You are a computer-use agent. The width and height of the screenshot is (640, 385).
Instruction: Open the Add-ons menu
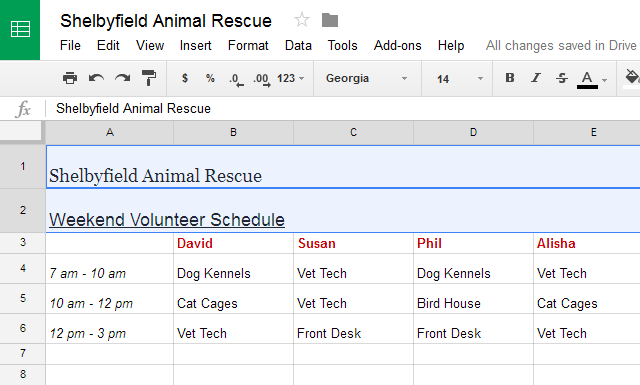(x=398, y=45)
